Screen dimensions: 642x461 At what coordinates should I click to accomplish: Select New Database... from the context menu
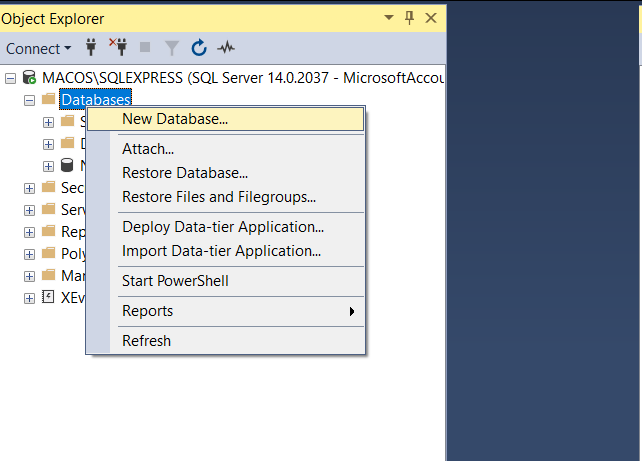coord(175,119)
